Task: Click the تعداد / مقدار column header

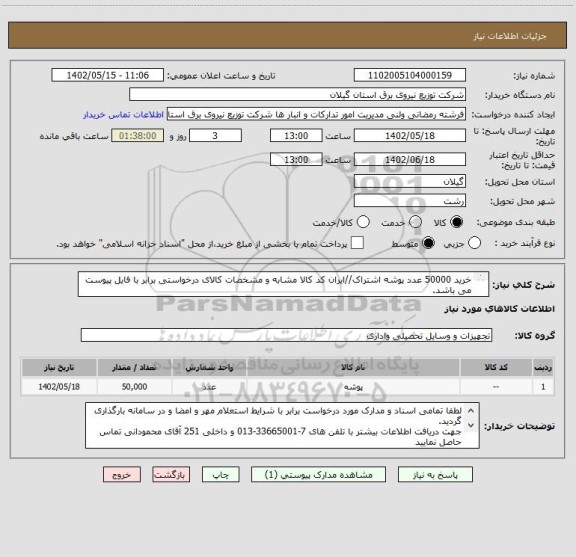Action: tap(134, 367)
